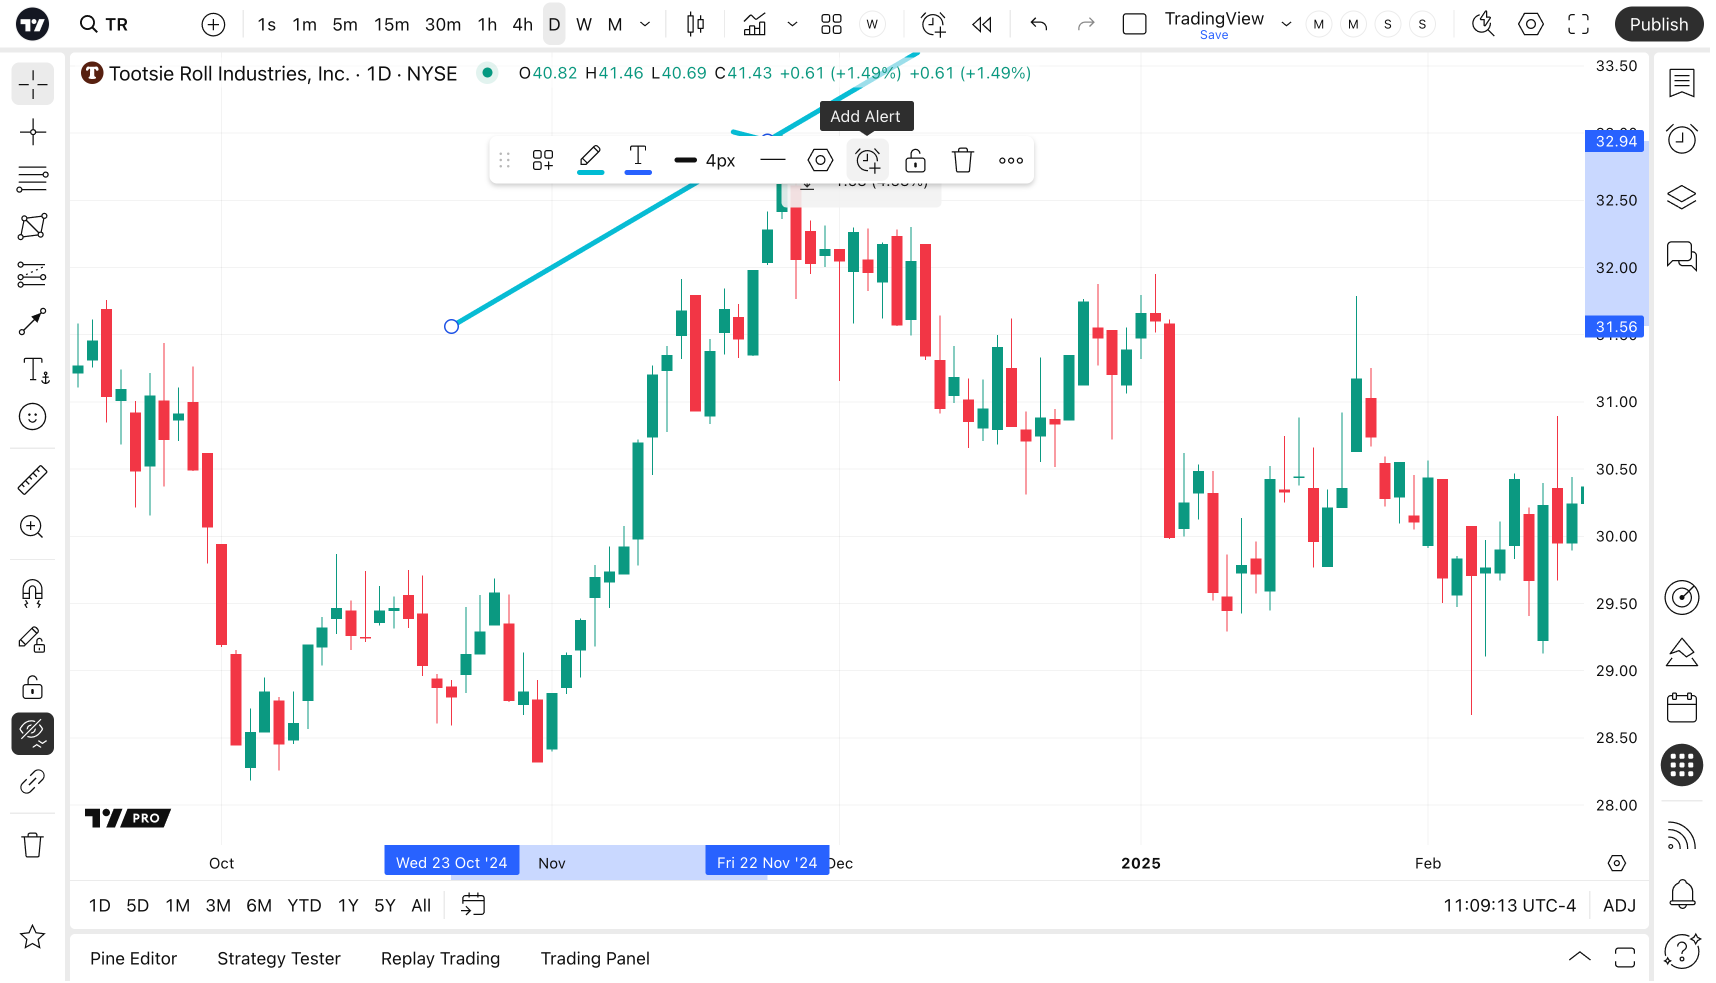Open favorites star toolbar
Screen dimensions: 1716x983
[33, 937]
